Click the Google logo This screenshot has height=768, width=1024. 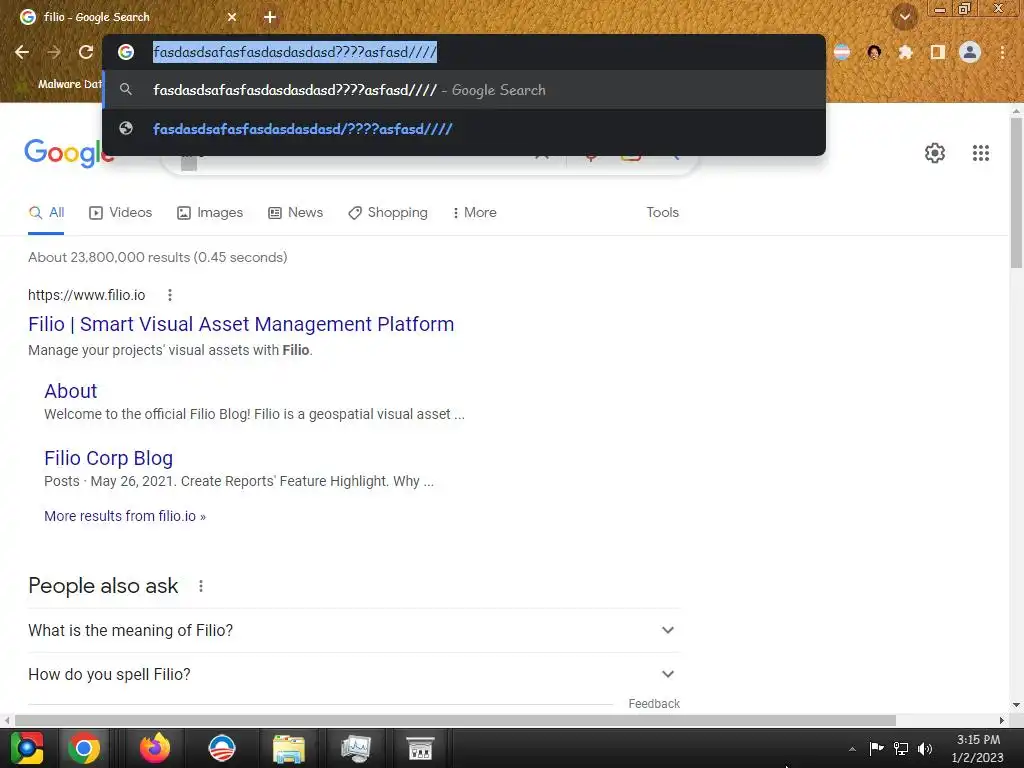click(63, 153)
